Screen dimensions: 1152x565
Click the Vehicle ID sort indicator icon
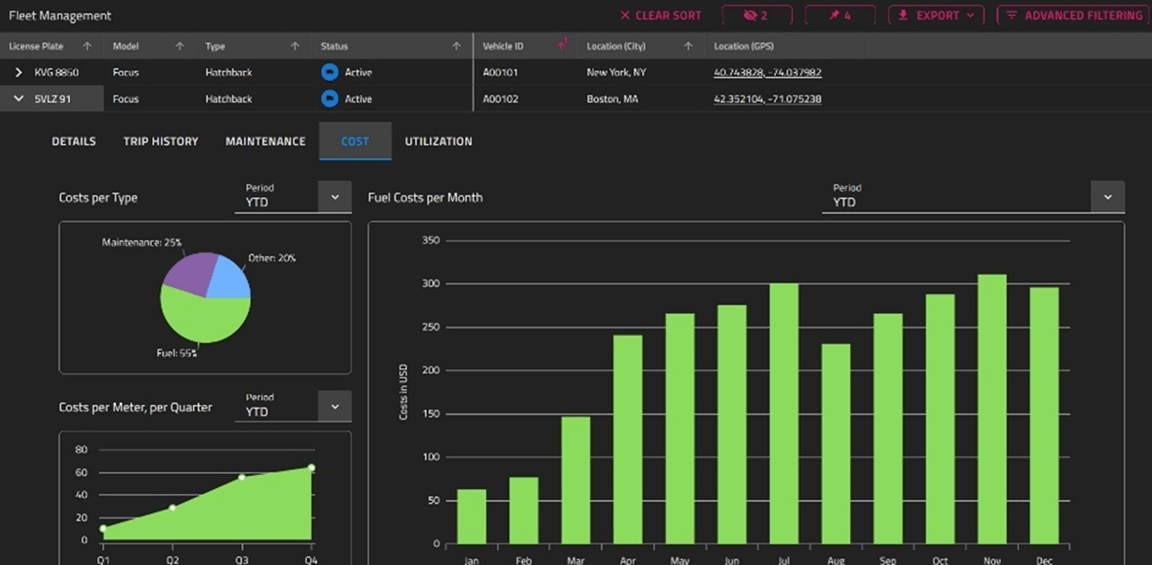(562, 45)
